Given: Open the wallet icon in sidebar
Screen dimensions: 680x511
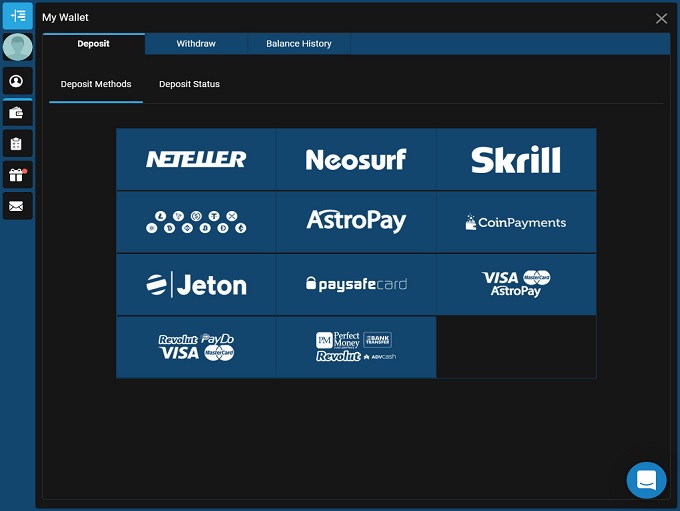Looking at the screenshot, I should tap(17, 113).
